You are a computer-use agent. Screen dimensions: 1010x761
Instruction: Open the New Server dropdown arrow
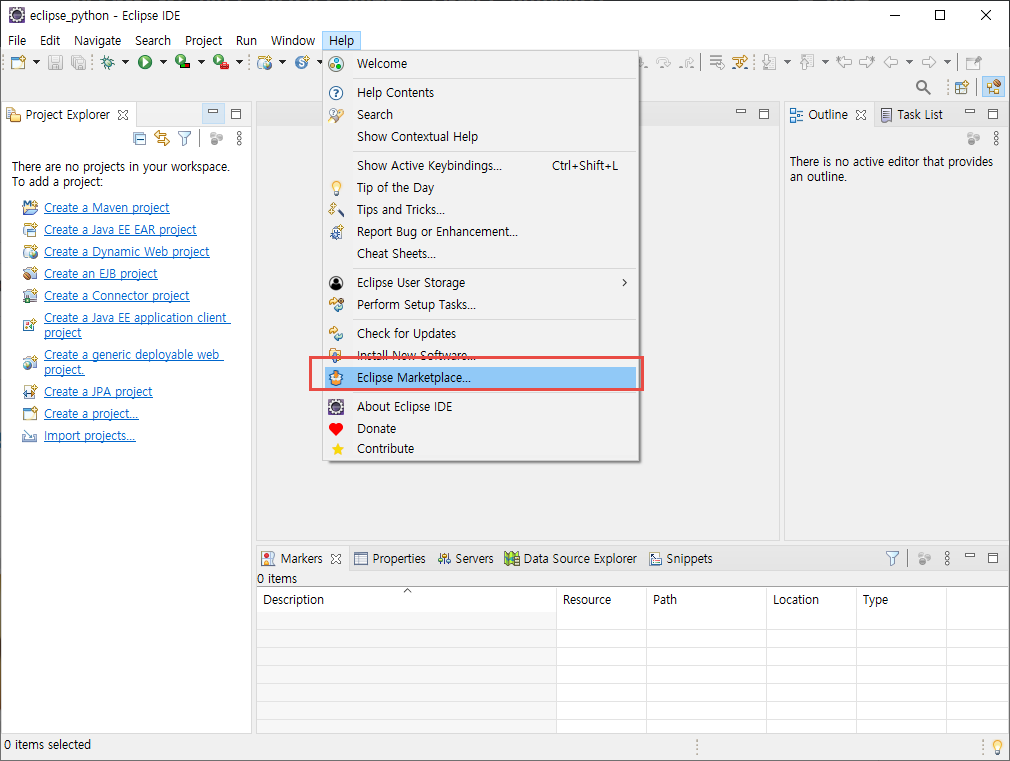pos(282,63)
